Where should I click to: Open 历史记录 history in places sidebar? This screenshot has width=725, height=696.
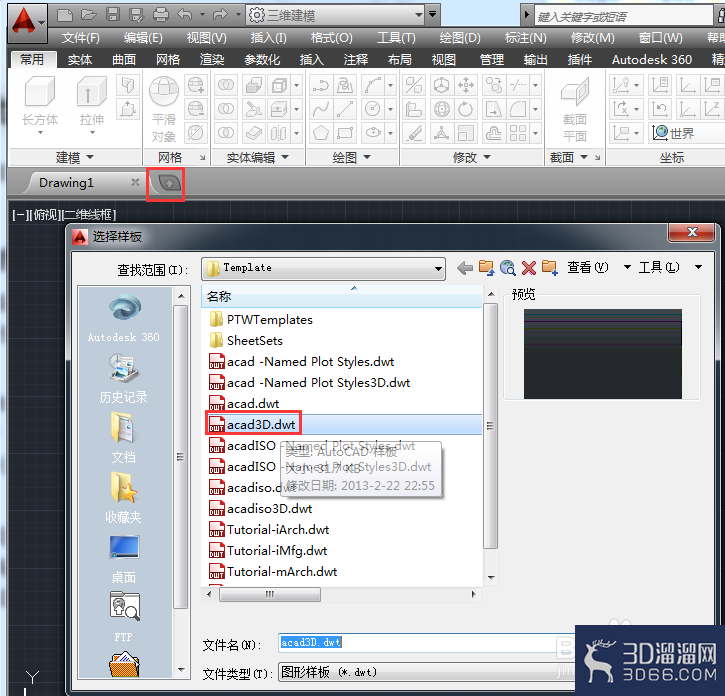point(124,378)
